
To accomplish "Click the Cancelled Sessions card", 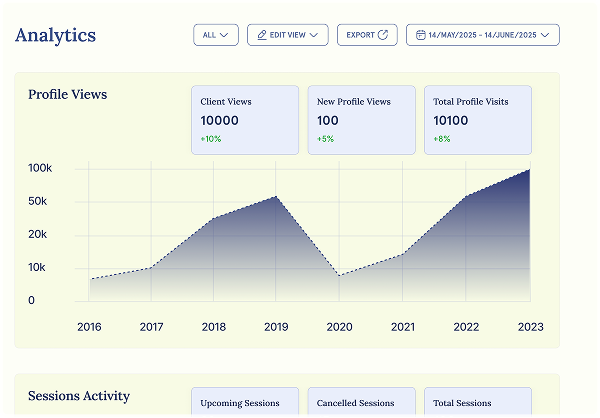I will 361,402.
